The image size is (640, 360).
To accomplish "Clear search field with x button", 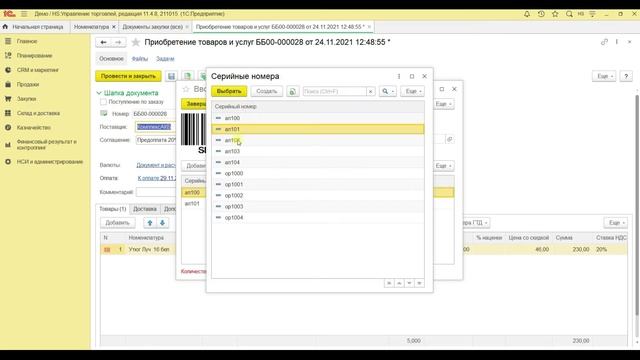I will click(x=370, y=91).
